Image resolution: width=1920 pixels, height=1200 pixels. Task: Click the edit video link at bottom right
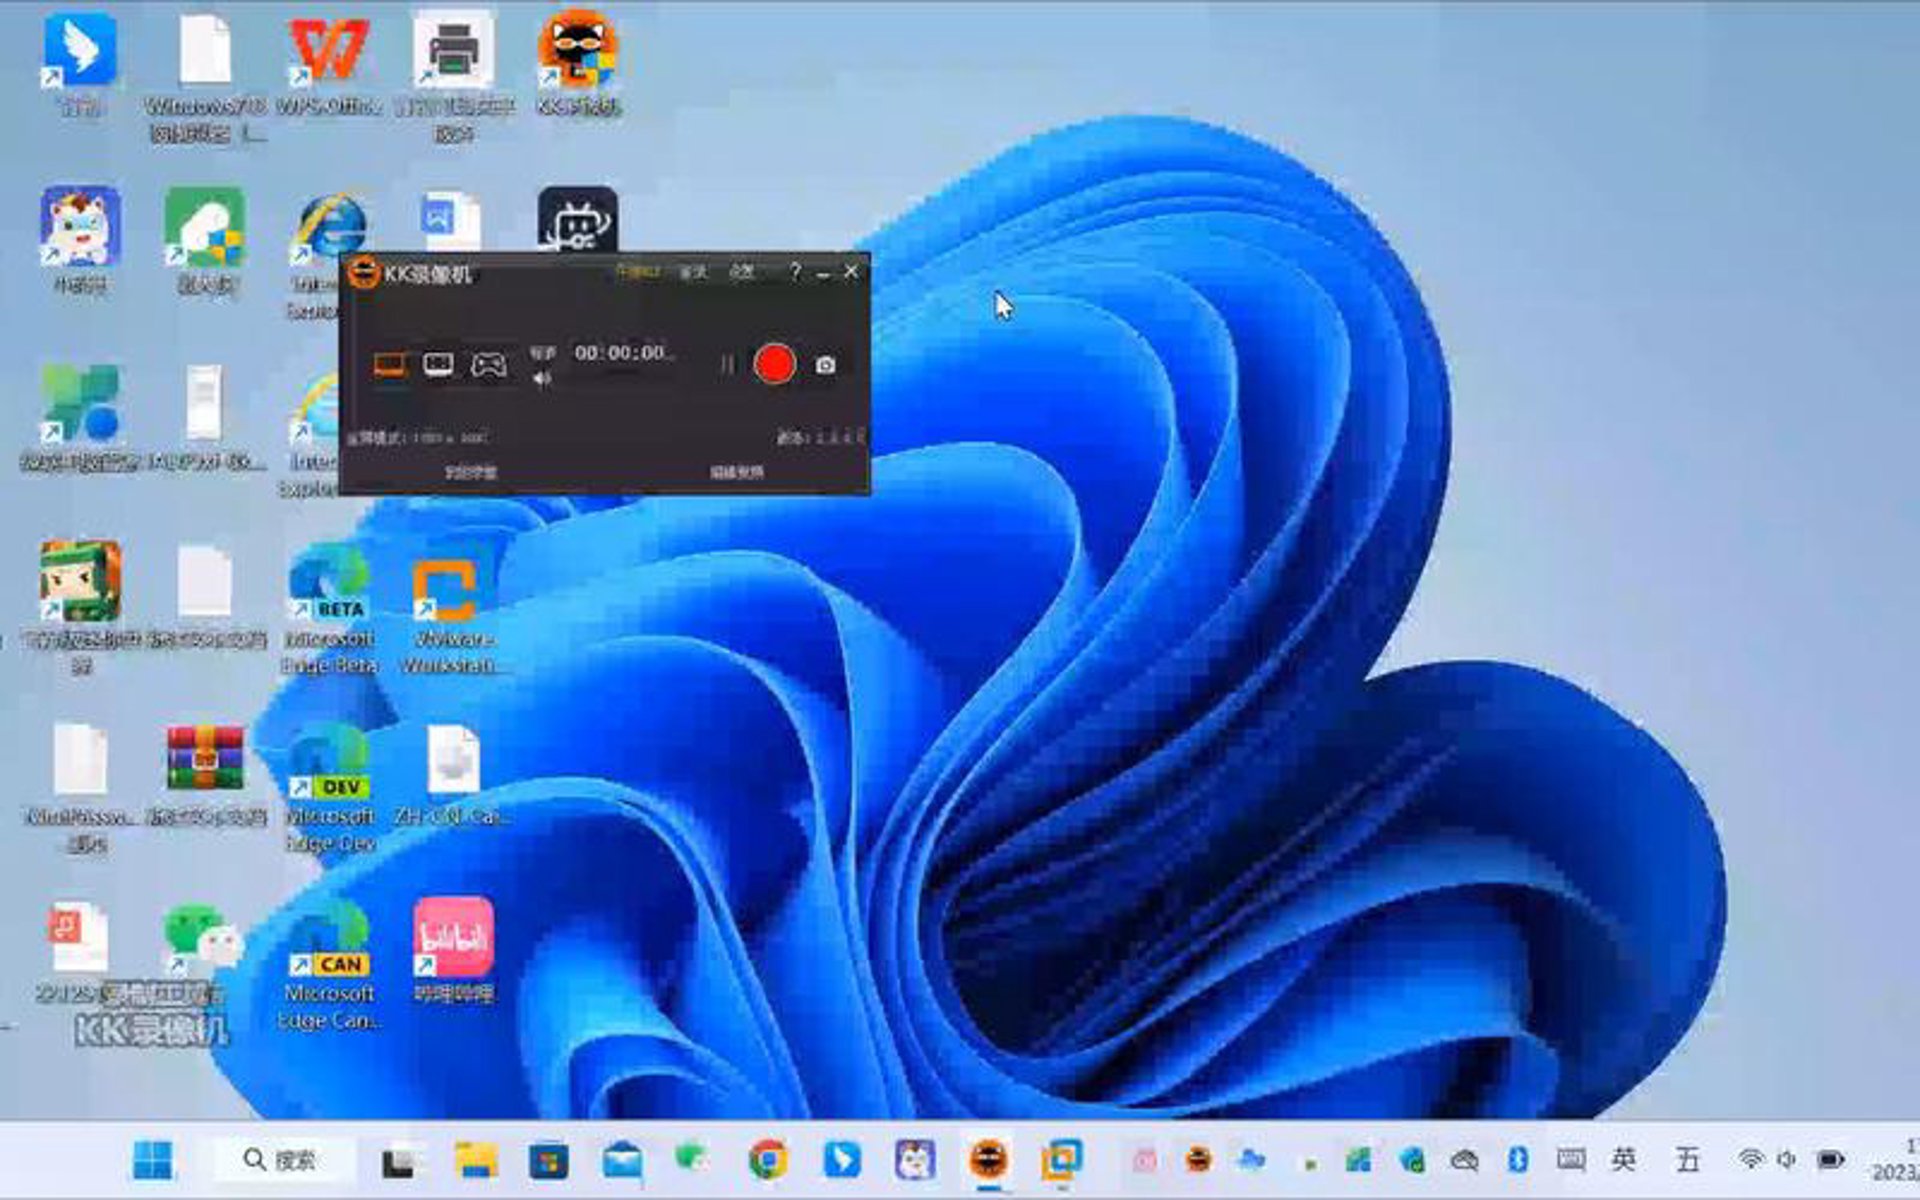pos(737,472)
